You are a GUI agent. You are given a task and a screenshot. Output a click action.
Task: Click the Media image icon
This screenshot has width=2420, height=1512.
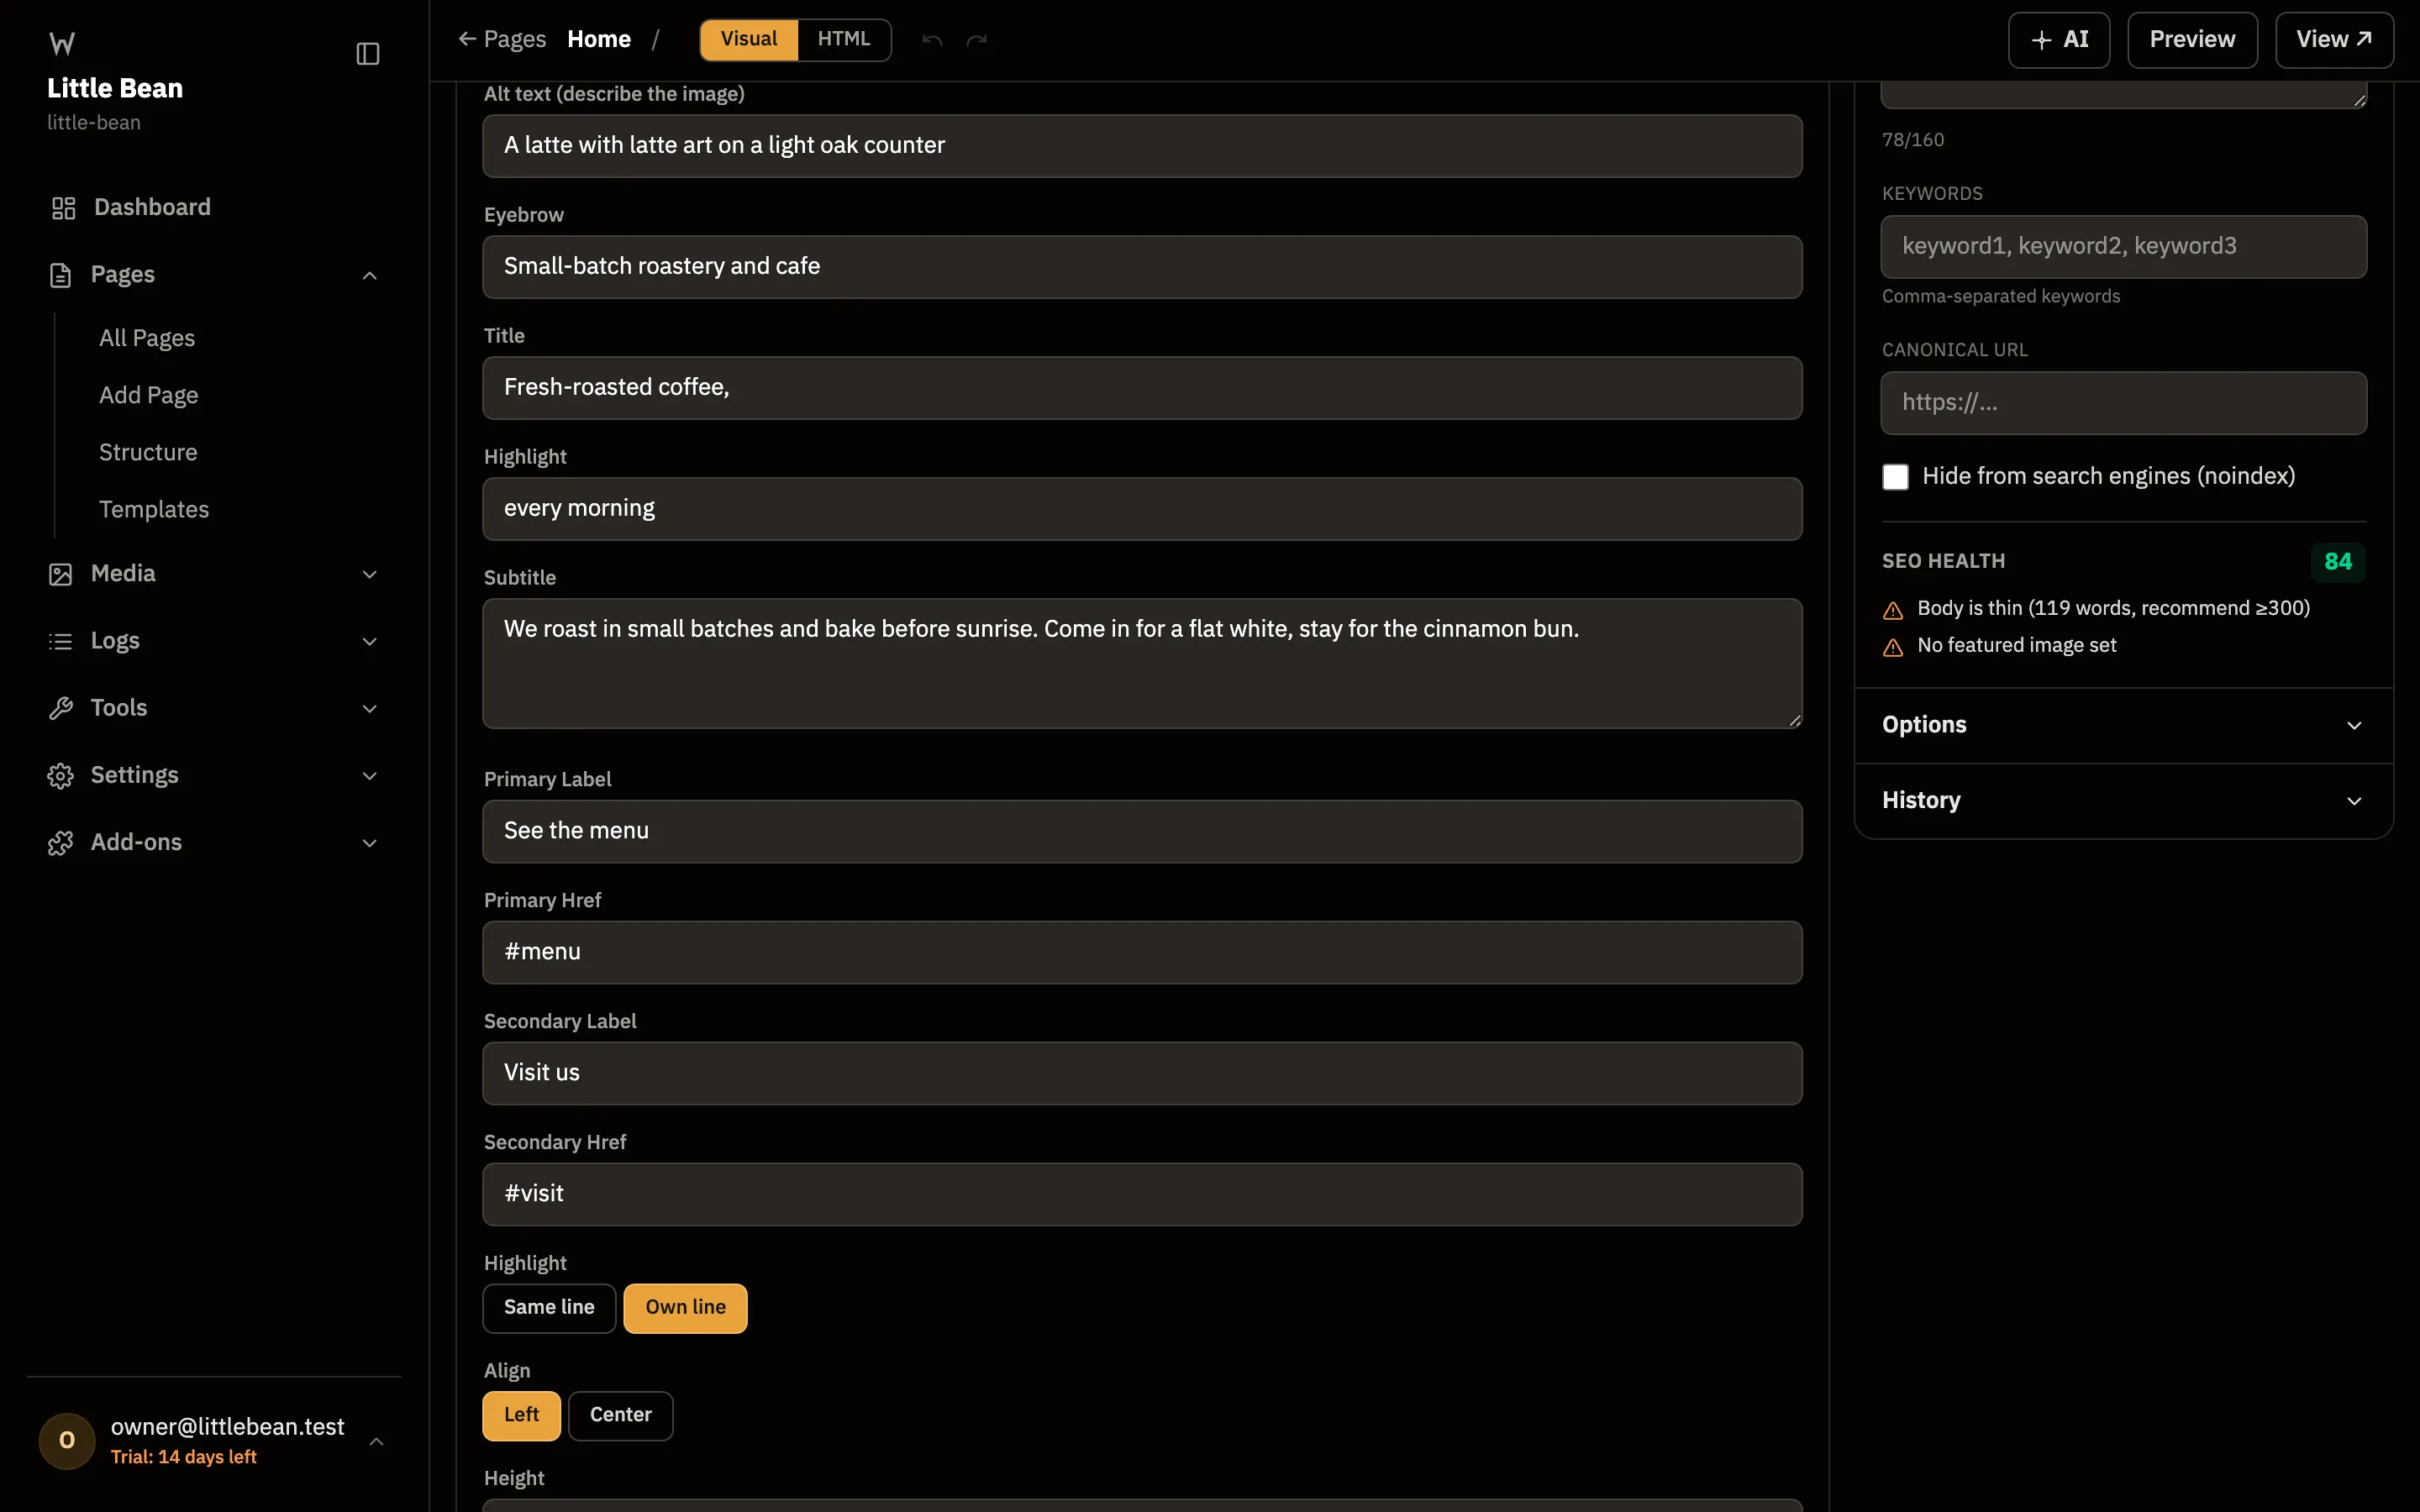pyautogui.click(x=60, y=574)
